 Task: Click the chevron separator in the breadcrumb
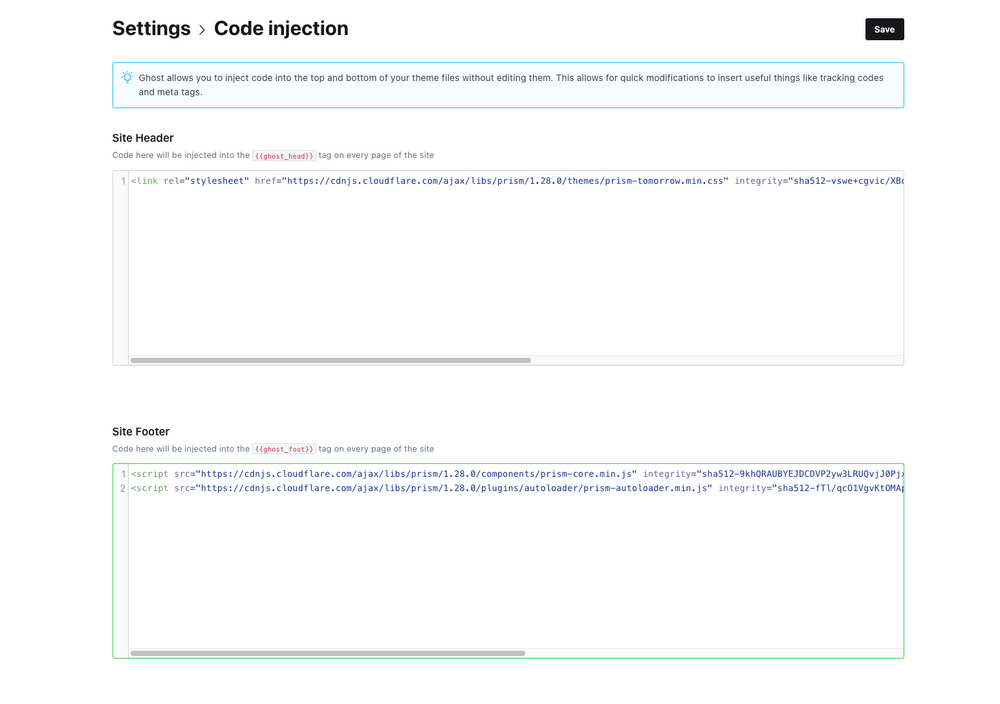200,29
